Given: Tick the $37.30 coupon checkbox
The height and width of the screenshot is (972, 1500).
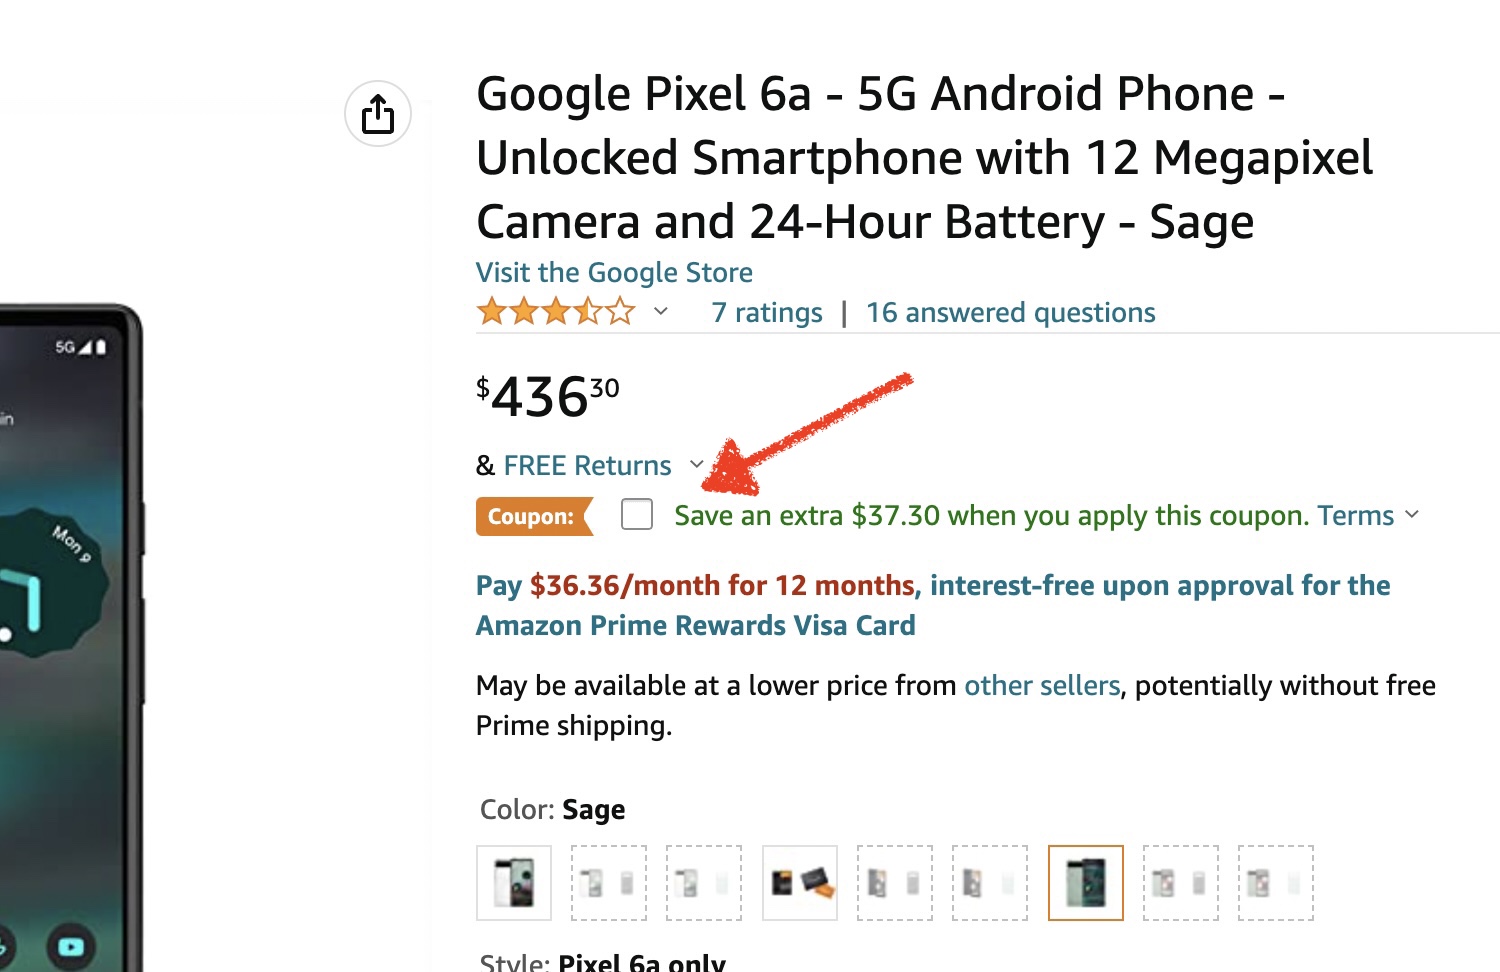Looking at the screenshot, I should tap(637, 515).
